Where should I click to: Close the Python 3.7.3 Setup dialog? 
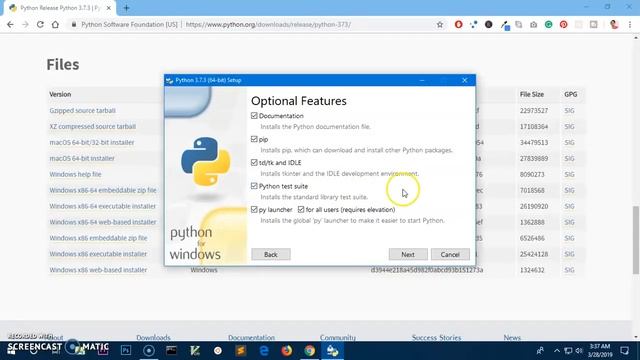pos(464,80)
